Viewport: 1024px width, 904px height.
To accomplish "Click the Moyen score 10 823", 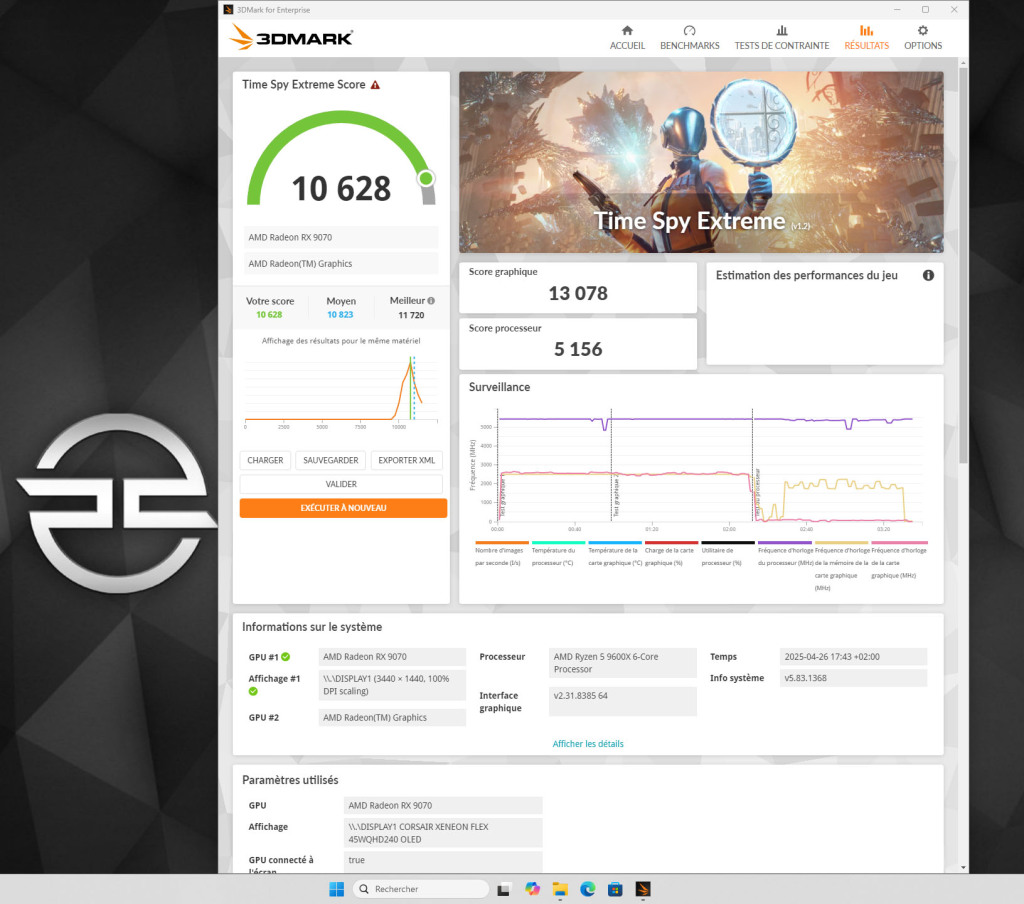I will click(340, 314).
